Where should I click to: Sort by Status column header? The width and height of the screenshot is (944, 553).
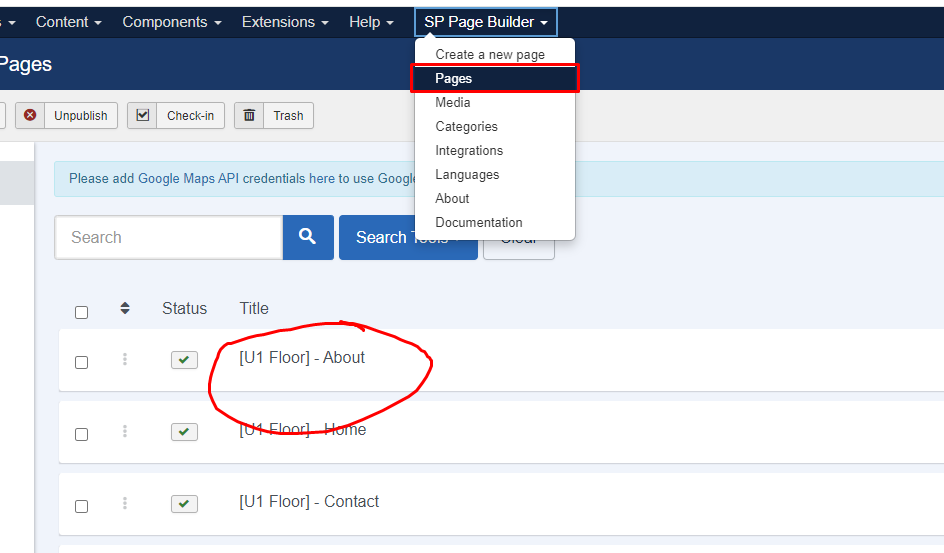pos(184,308)
